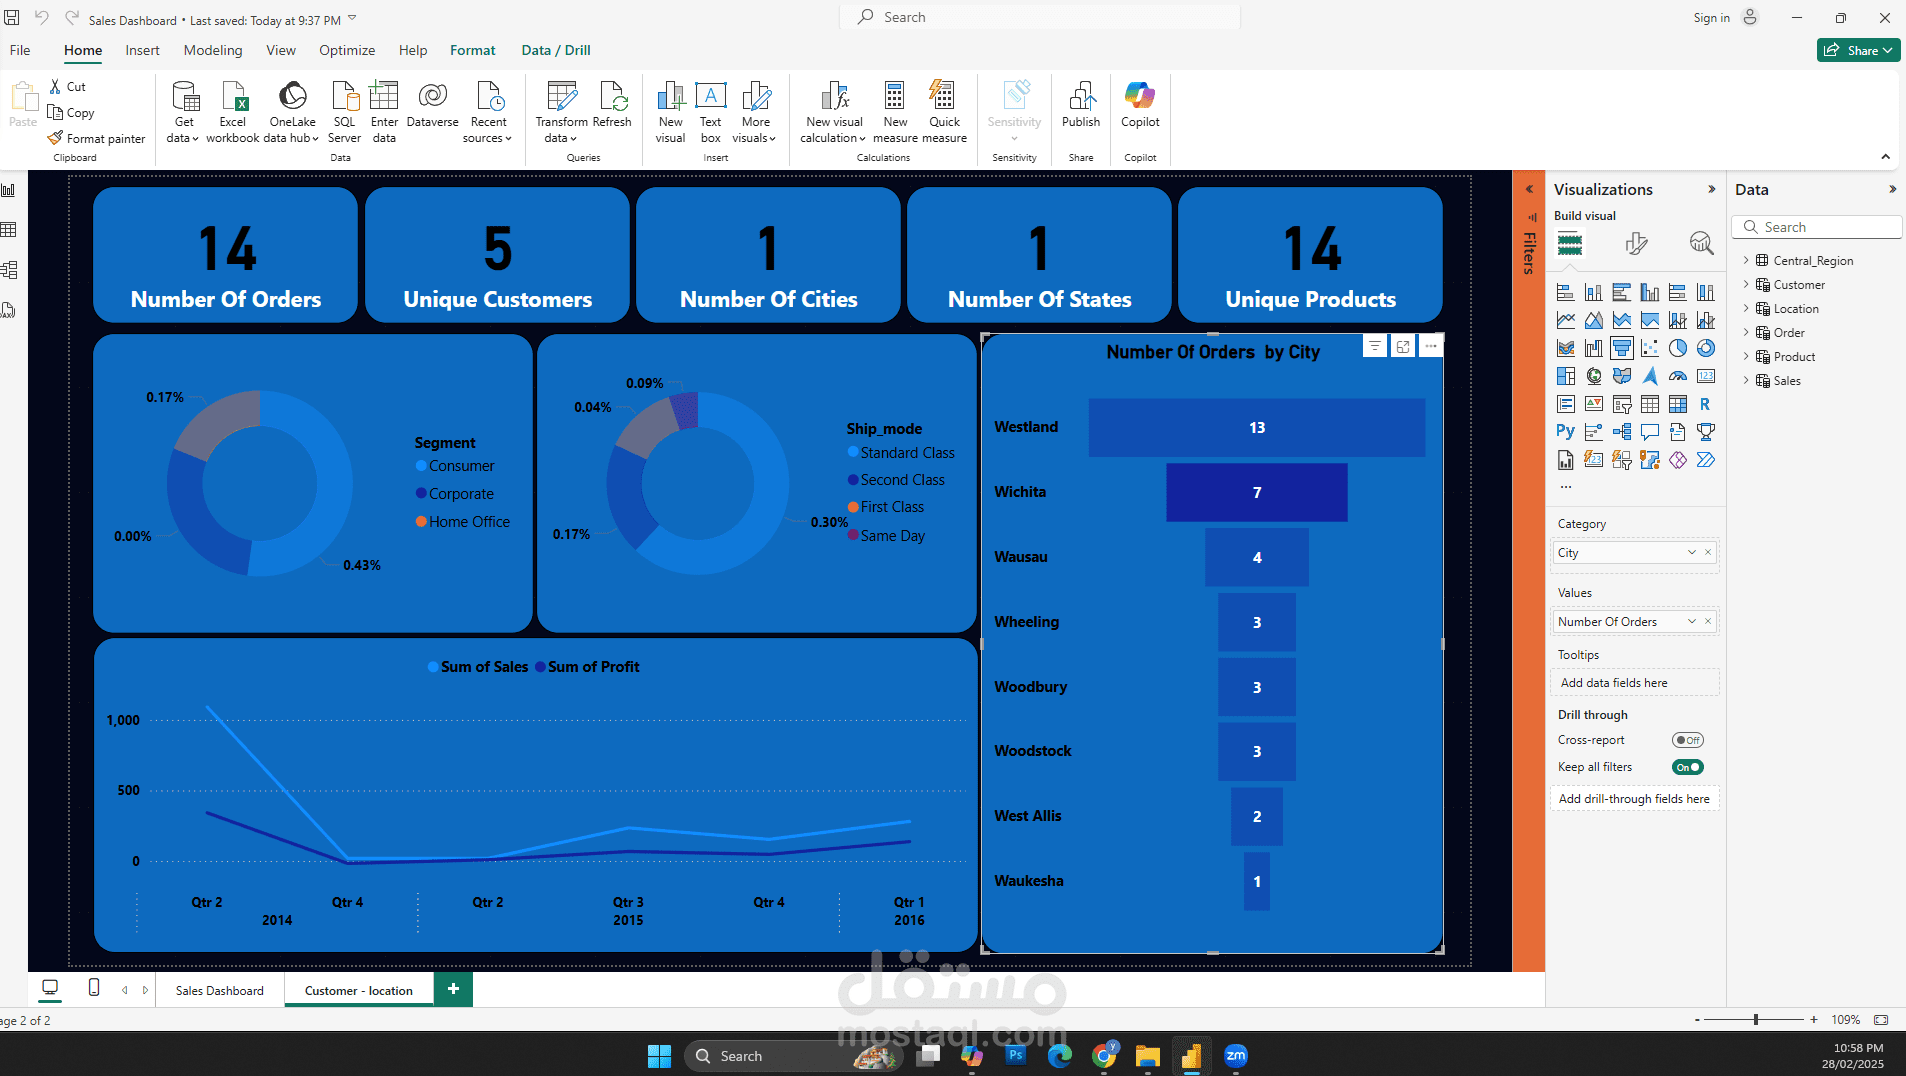Select the Treemap visualization icon
The width and height of the screenshot is (1906, 1076).
(x=1566, y=376)
